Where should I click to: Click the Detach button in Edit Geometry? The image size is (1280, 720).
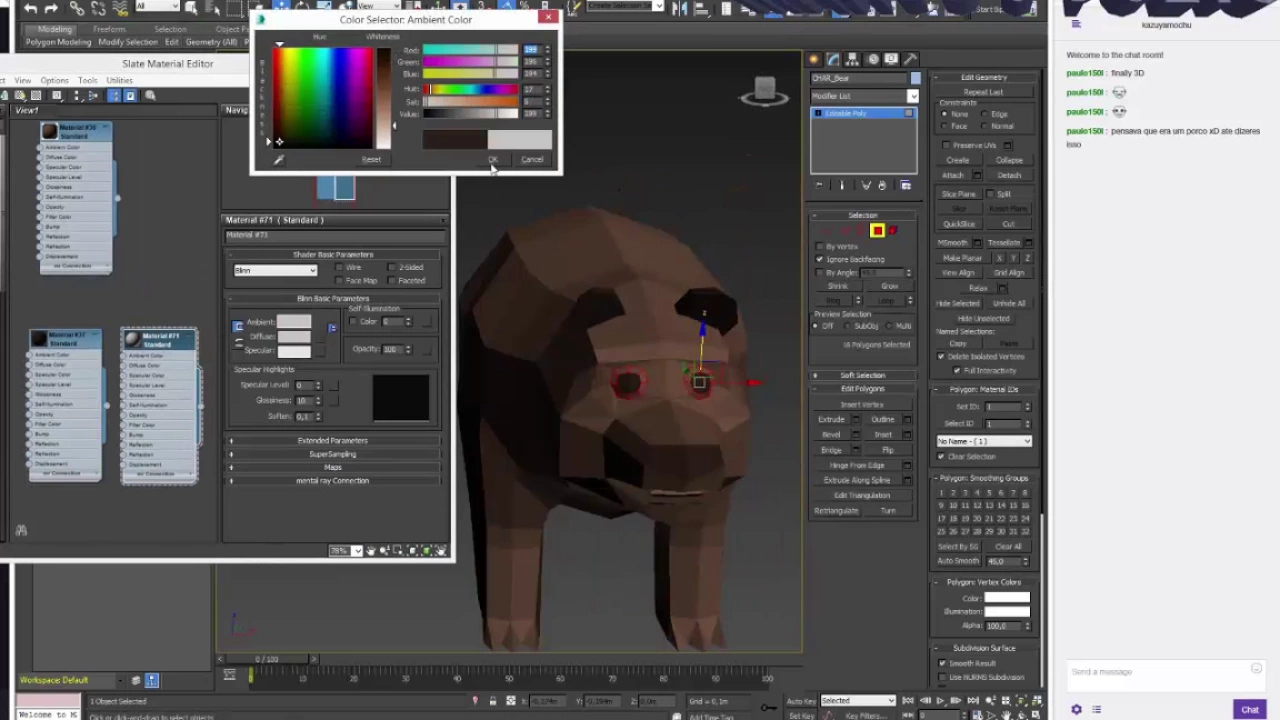pos(1009,176)
